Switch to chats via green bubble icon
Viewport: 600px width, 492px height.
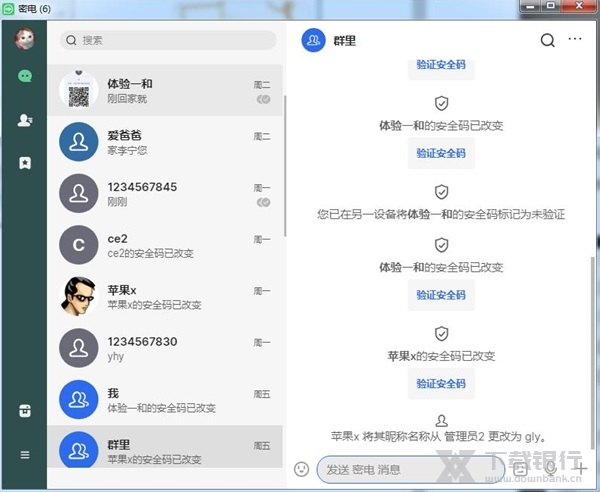(x=25, y=76)
